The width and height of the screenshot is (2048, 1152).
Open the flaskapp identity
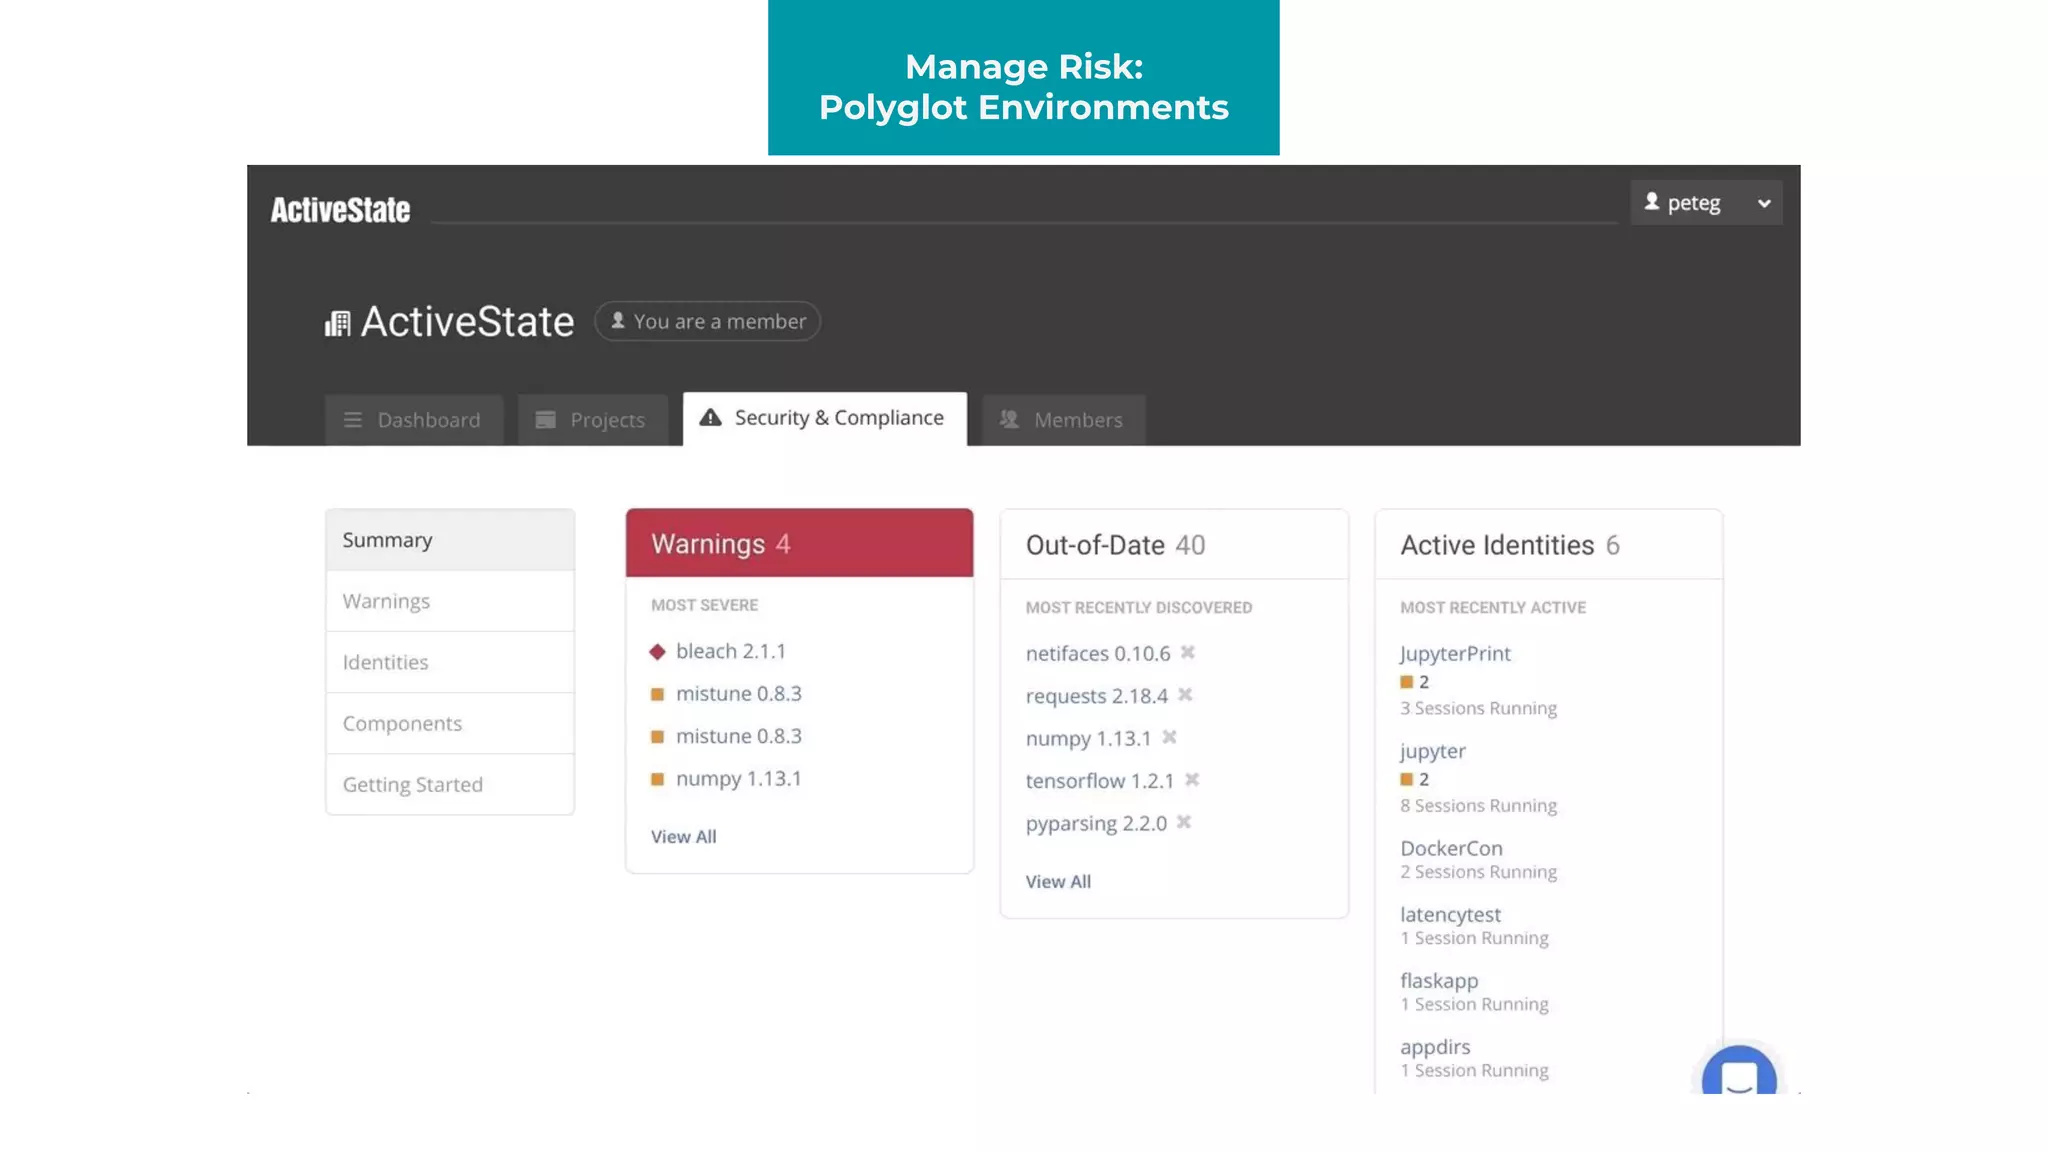coord(1439,981)
